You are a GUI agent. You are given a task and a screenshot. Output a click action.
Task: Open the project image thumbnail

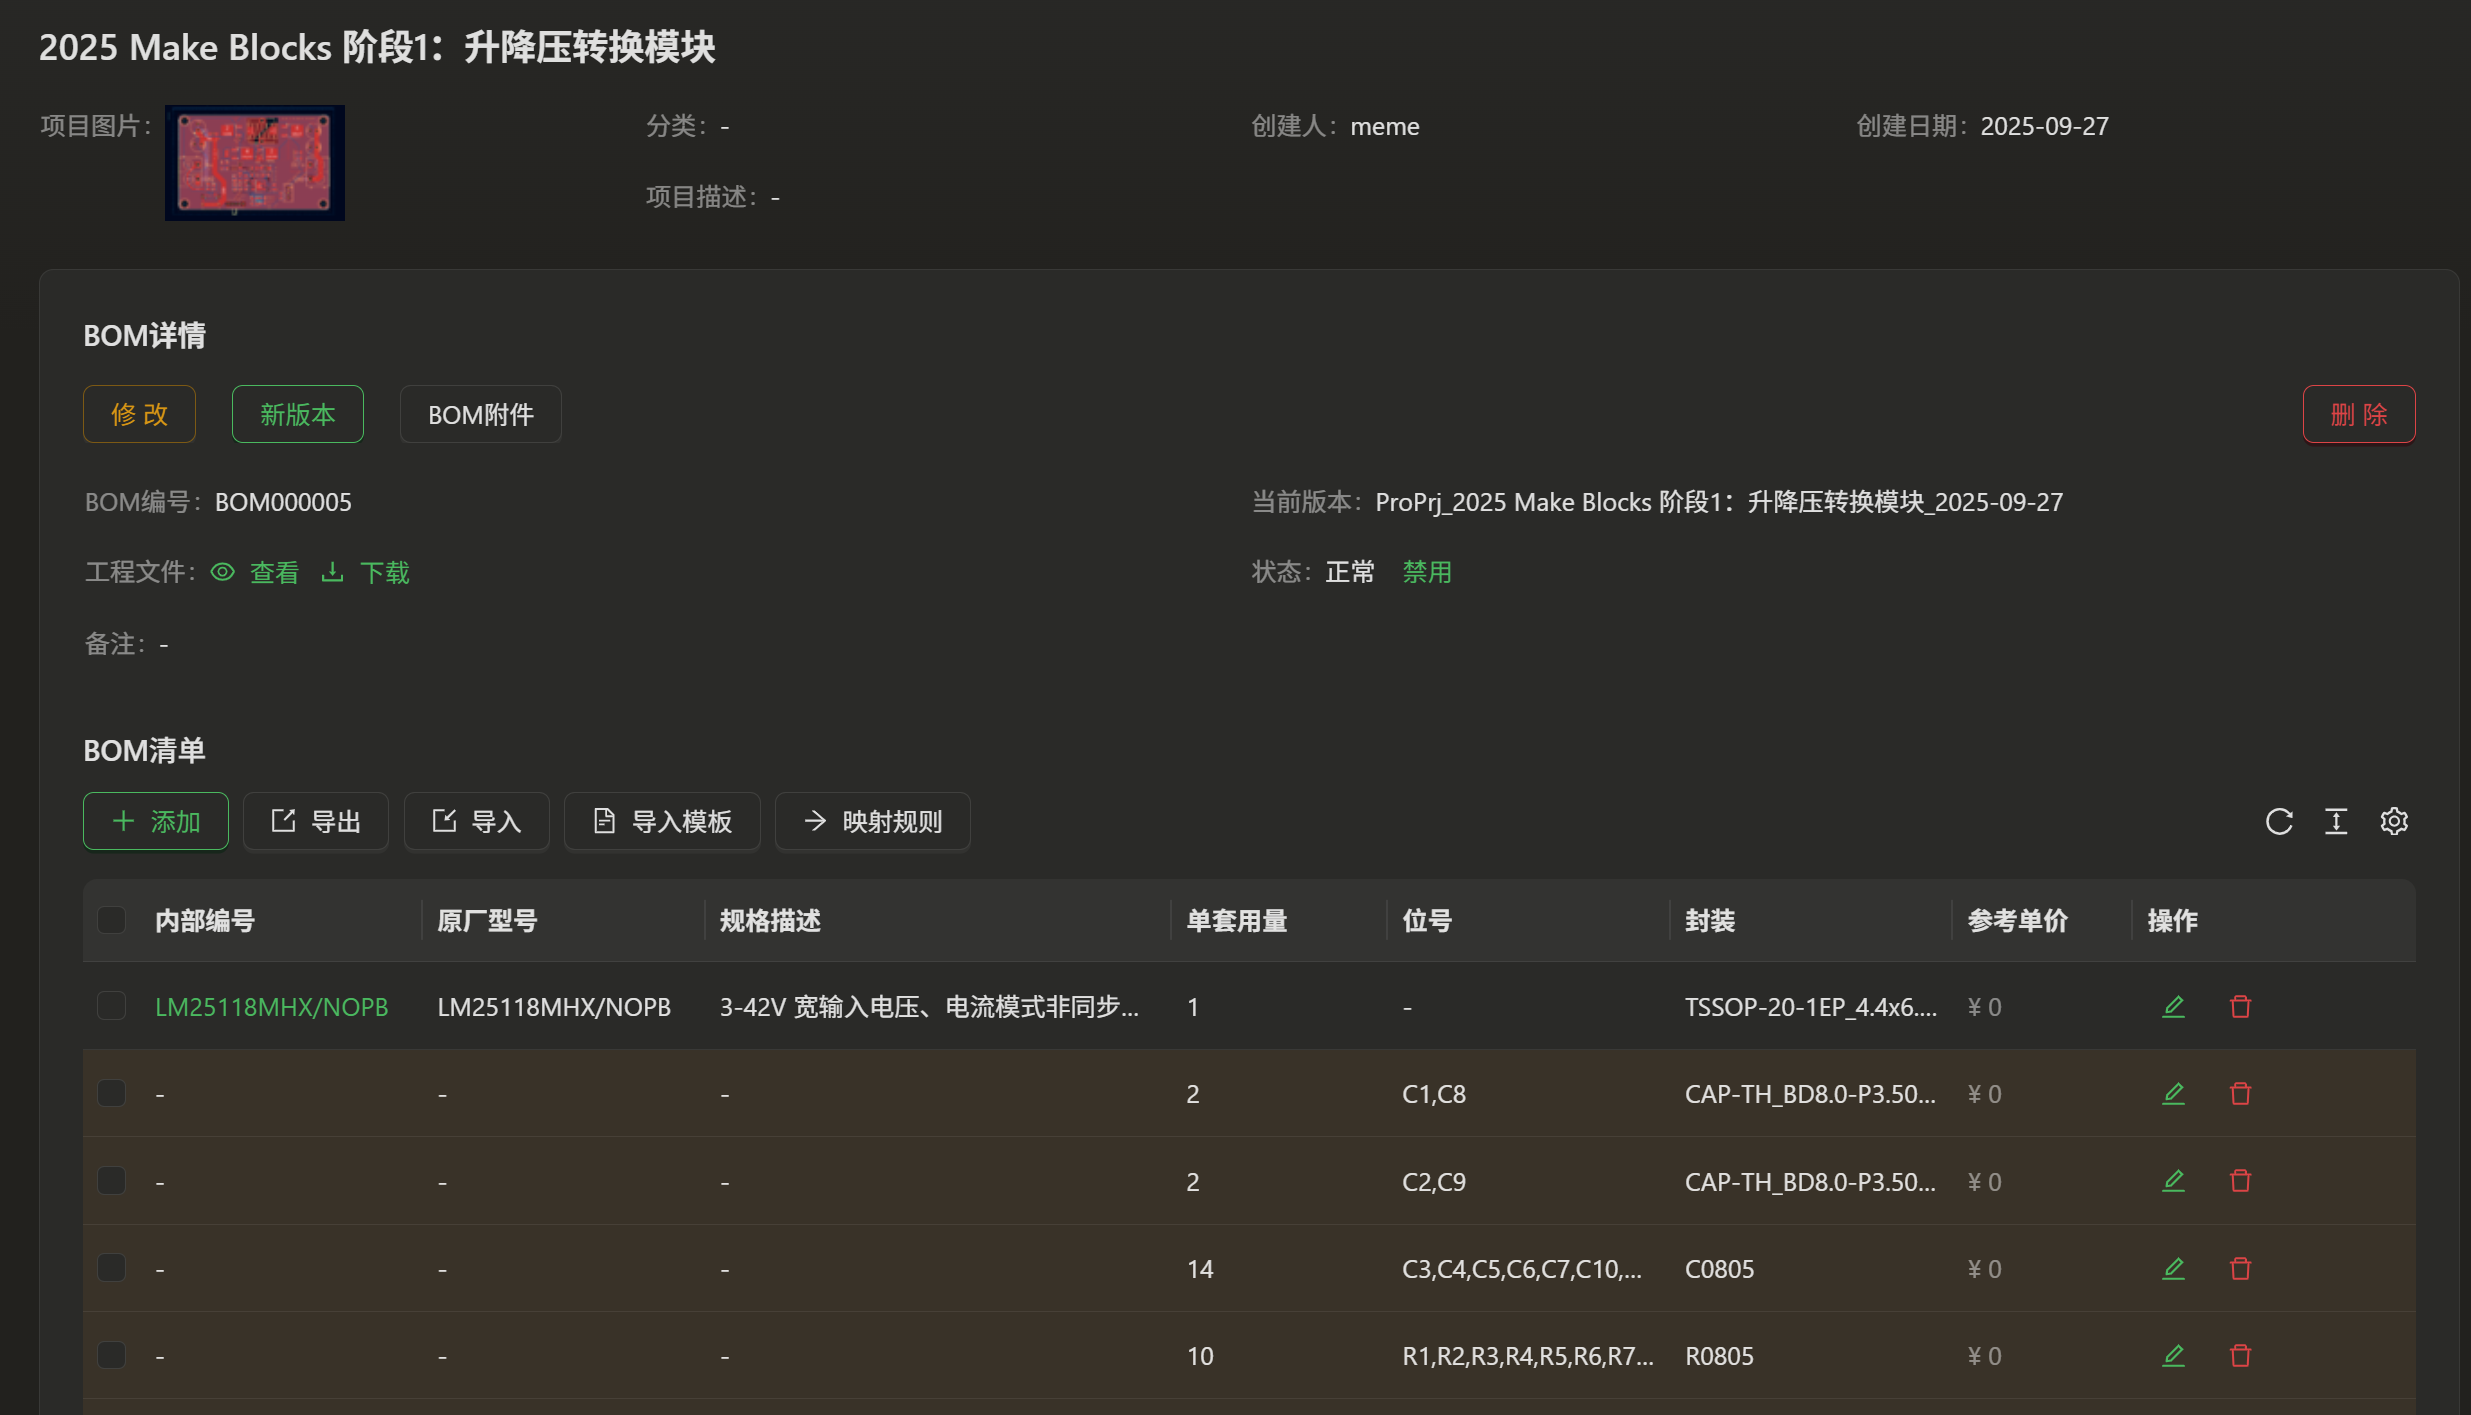pos(255,163)
